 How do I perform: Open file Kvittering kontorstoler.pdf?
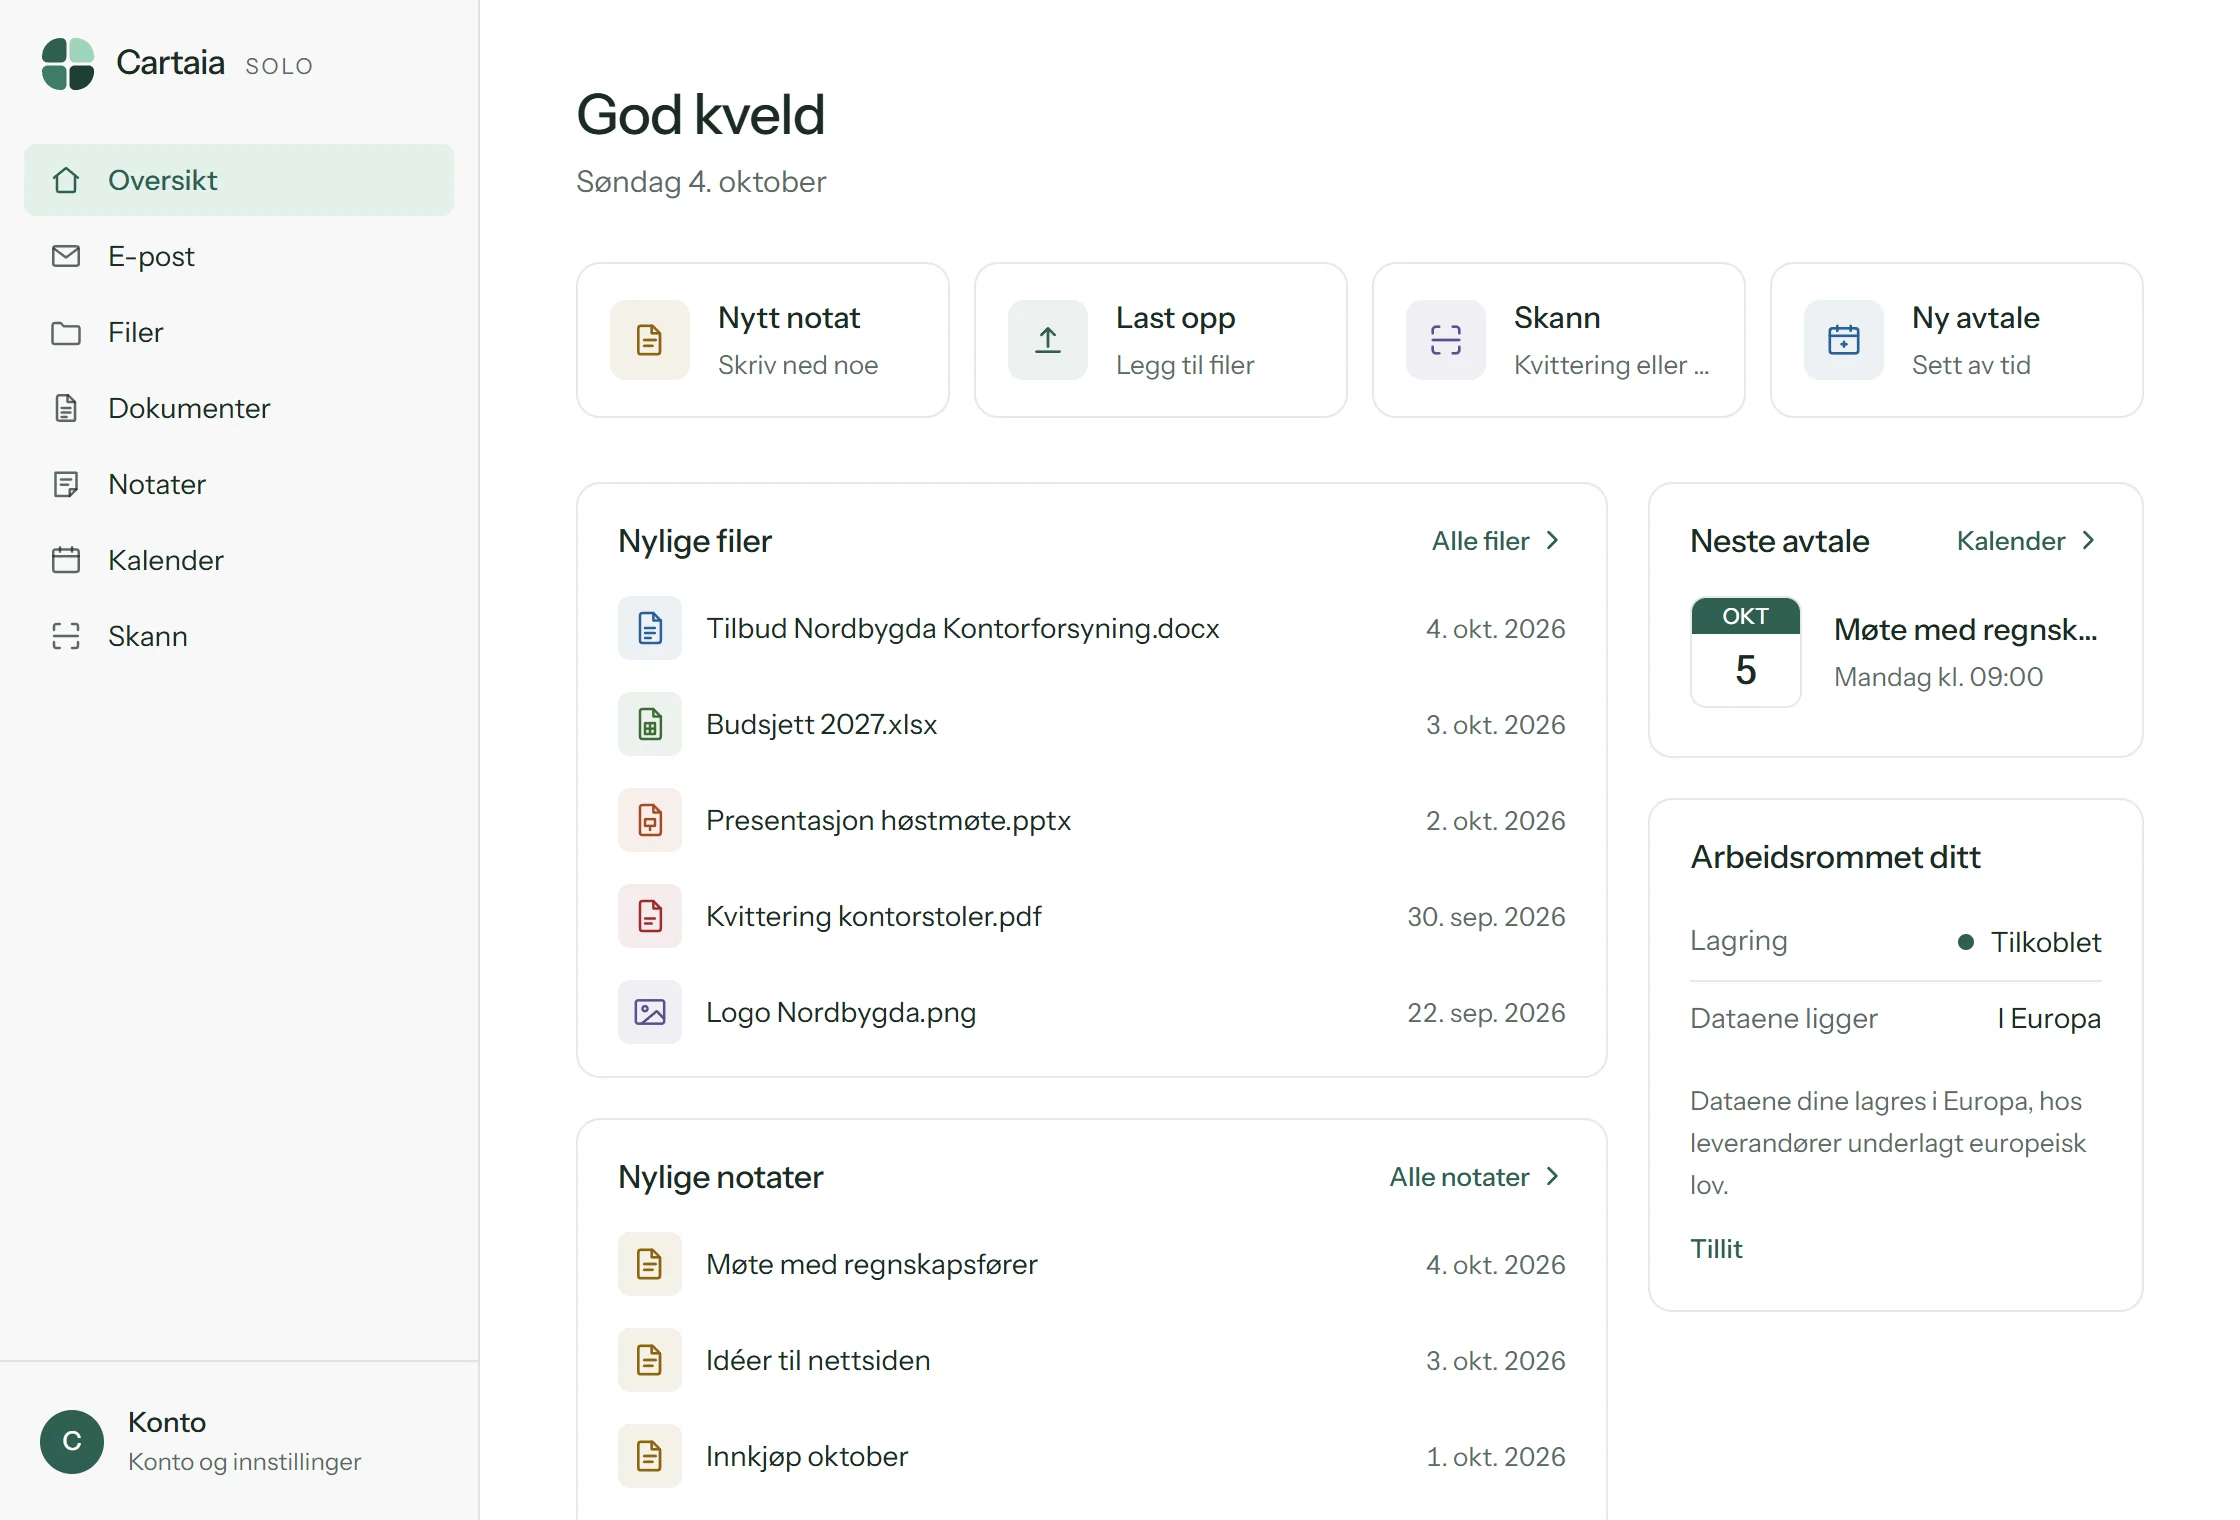(1092, 916)
